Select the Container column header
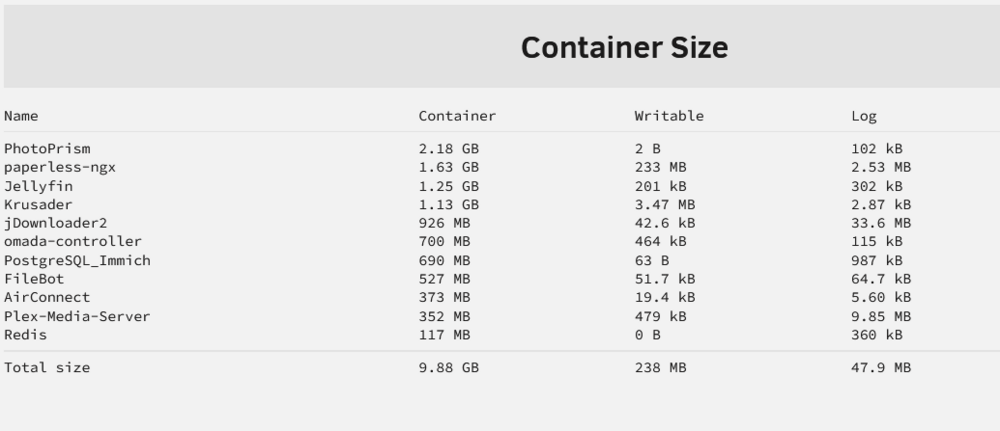 457,116
